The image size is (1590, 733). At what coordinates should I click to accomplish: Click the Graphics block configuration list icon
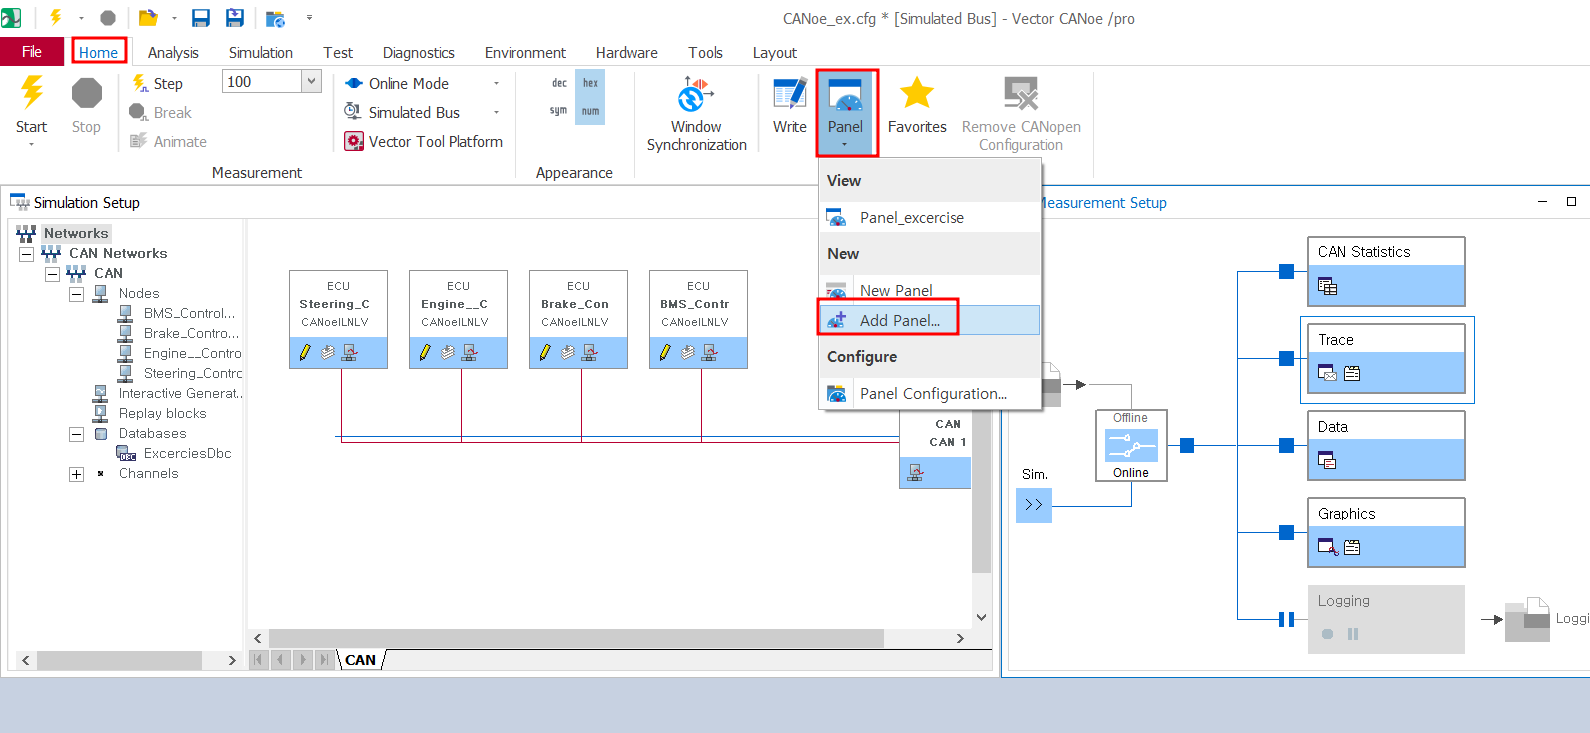click(x=1352, y=547)
